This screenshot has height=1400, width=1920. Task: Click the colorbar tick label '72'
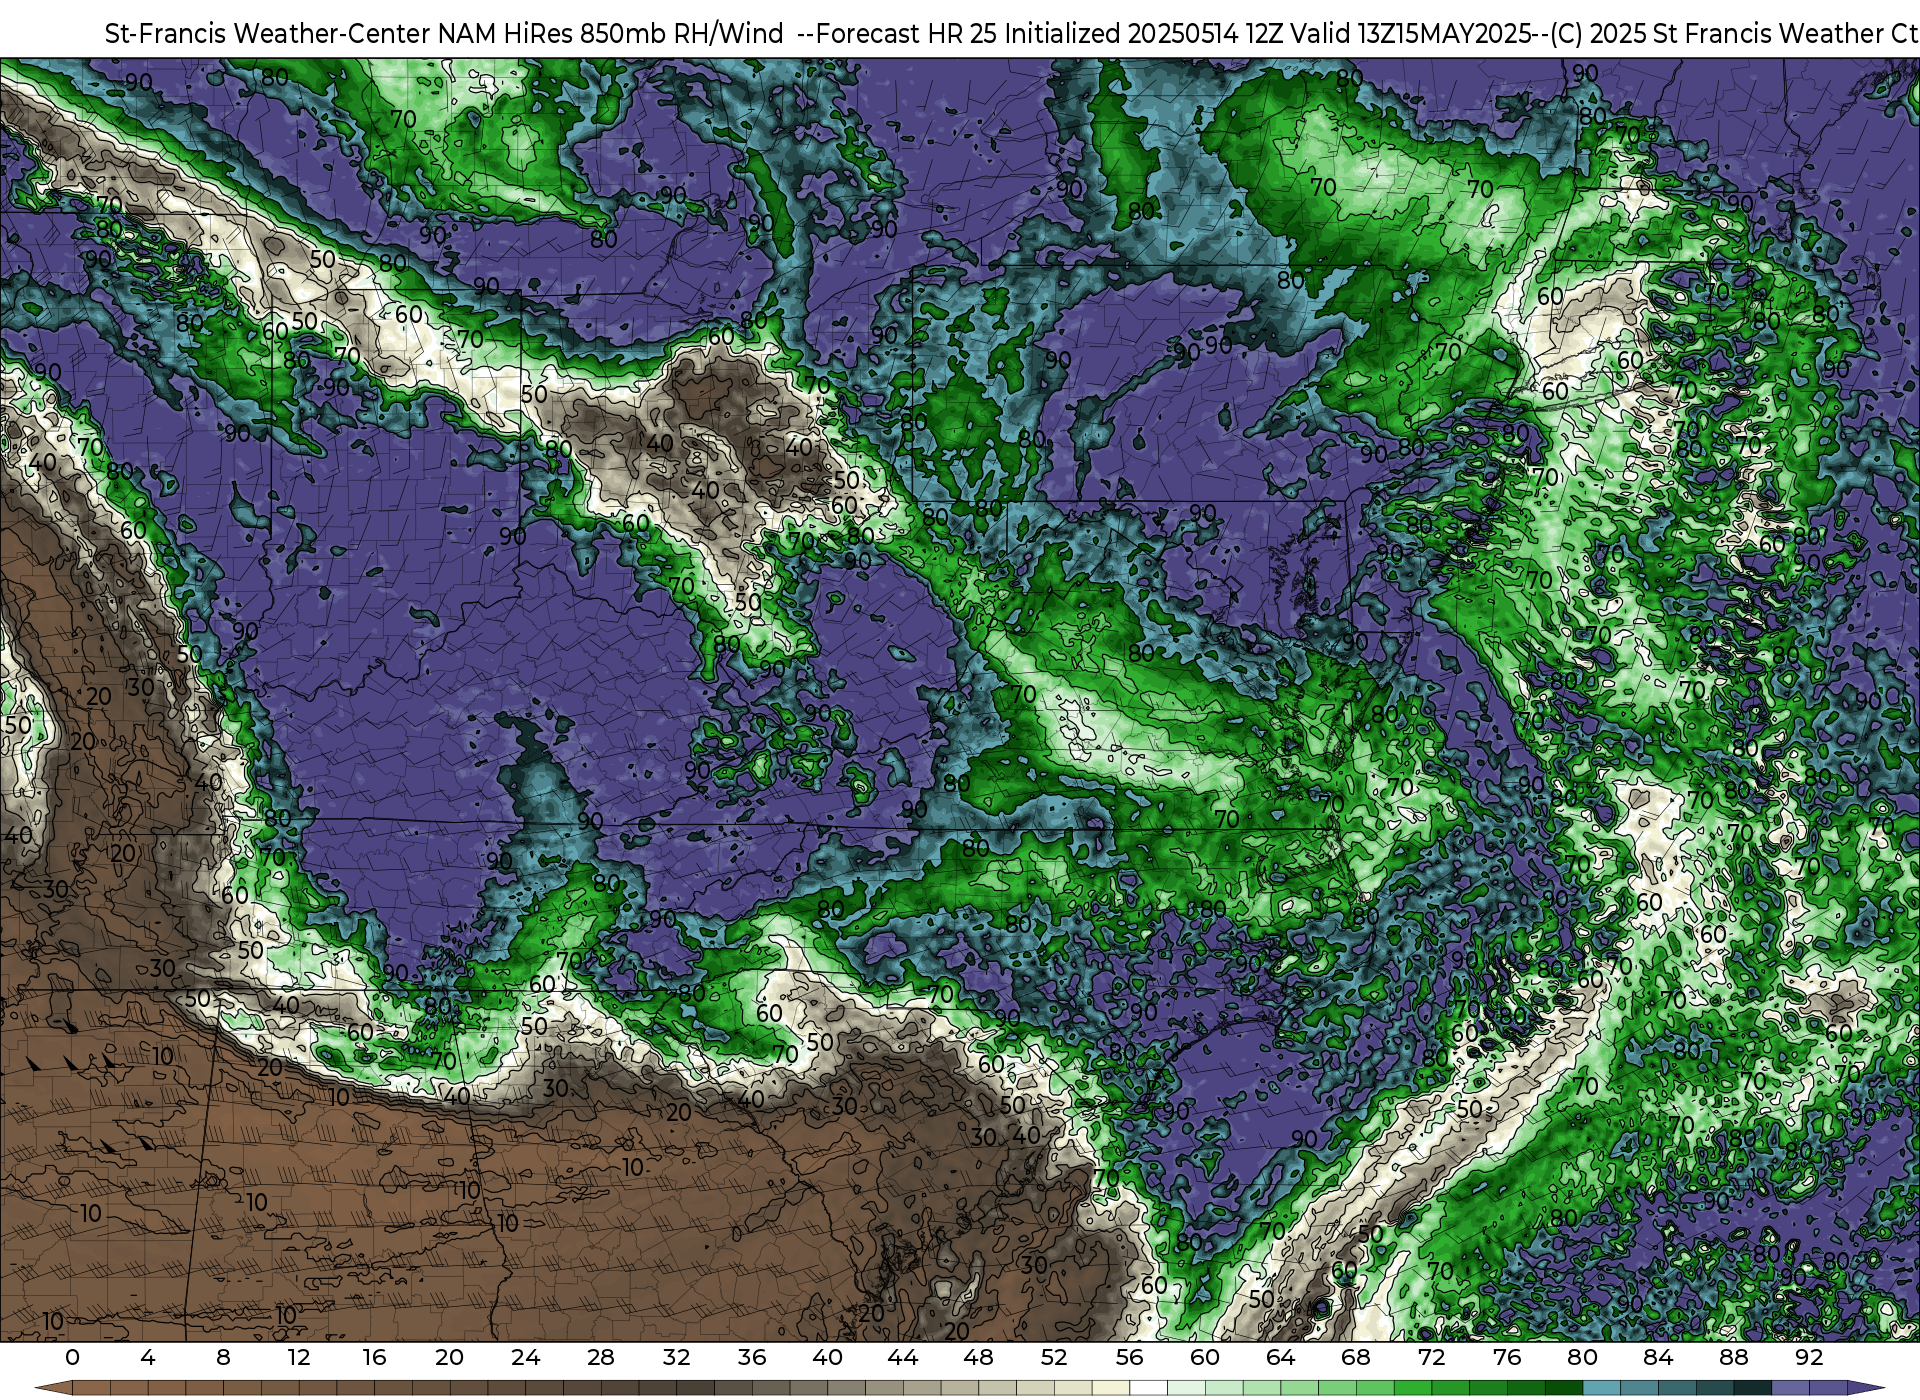[x=1431, y=1357]
